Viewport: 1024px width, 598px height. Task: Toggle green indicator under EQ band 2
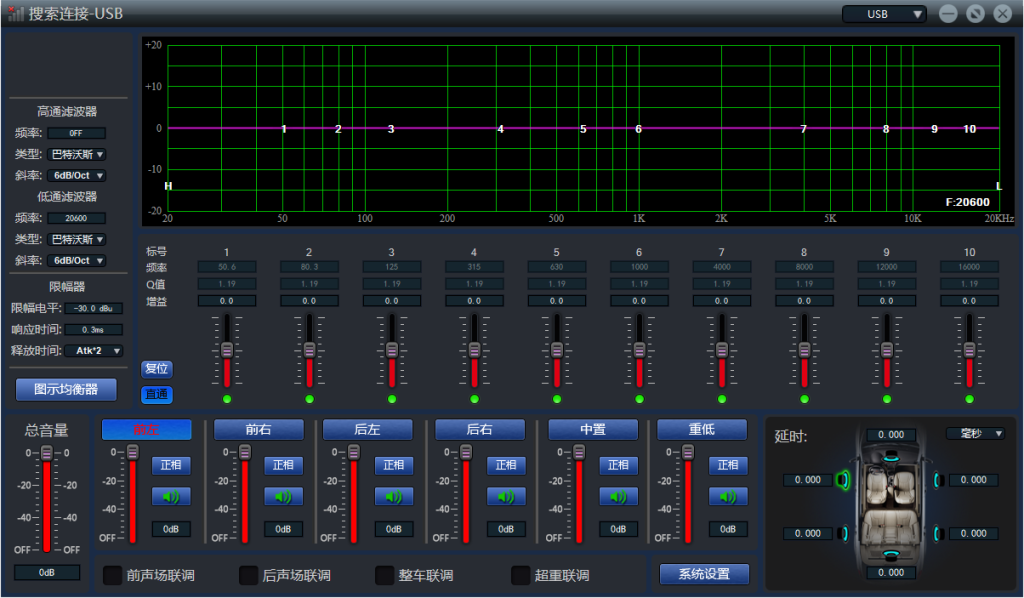[309, 399]
